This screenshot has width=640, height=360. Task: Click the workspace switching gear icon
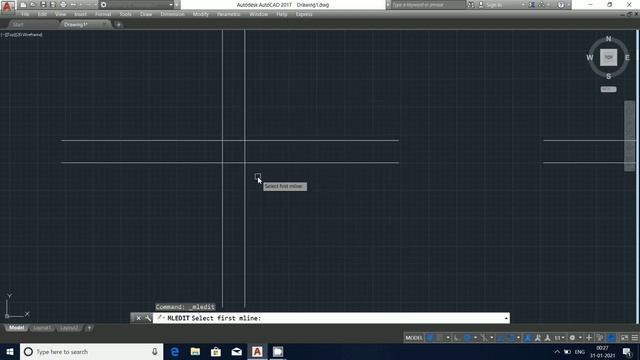click(x=572, y=338)
